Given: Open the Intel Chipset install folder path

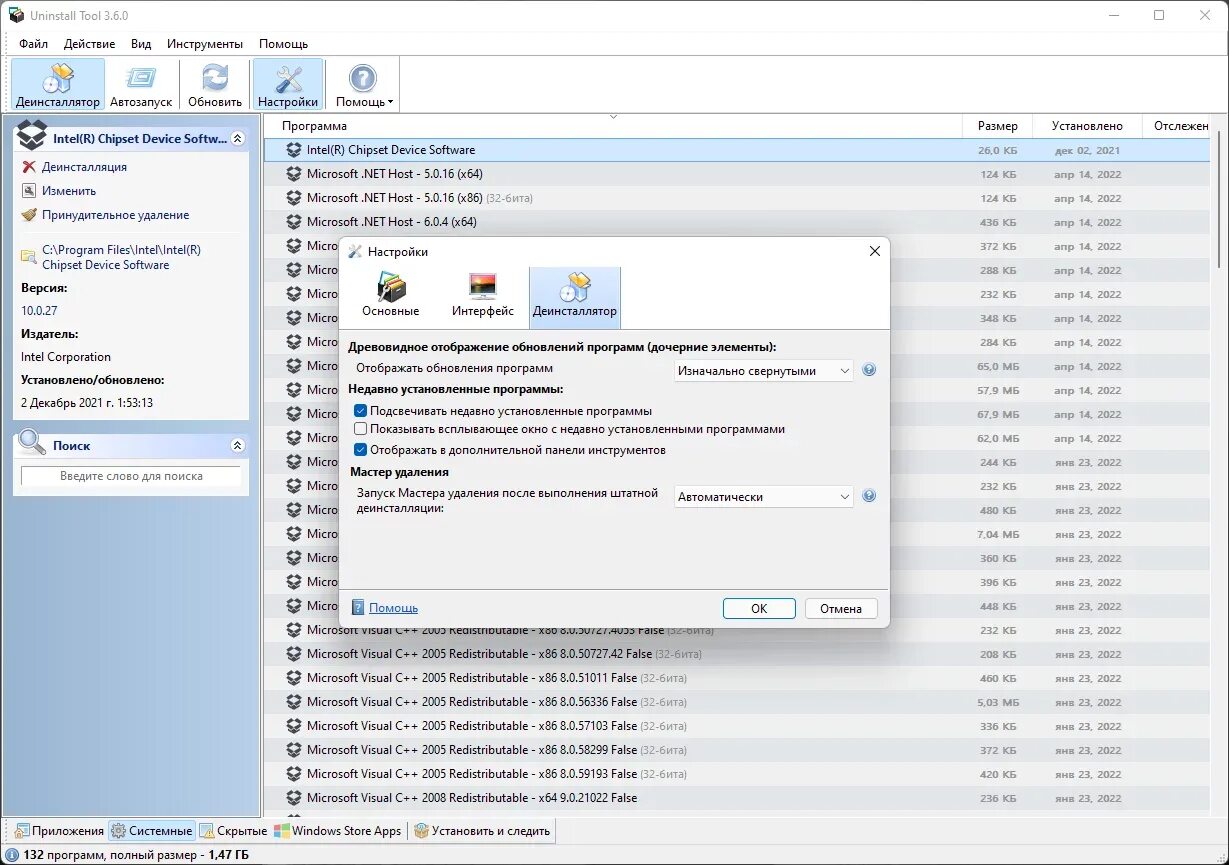Looking at the screenshot, I should (121, 257).
